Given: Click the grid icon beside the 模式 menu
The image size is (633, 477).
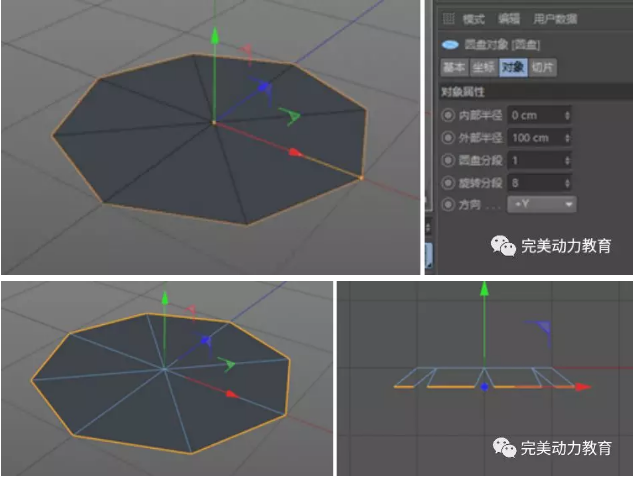Looking at the screenshot, I should (x=448, y=19).
